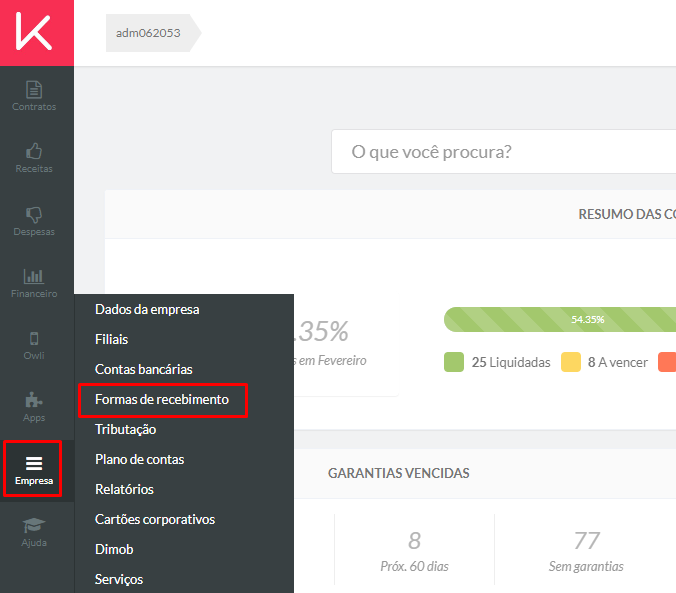Open Tributação menu entry
This screenshot has height=593, width=676.
[x=125, y=430]
